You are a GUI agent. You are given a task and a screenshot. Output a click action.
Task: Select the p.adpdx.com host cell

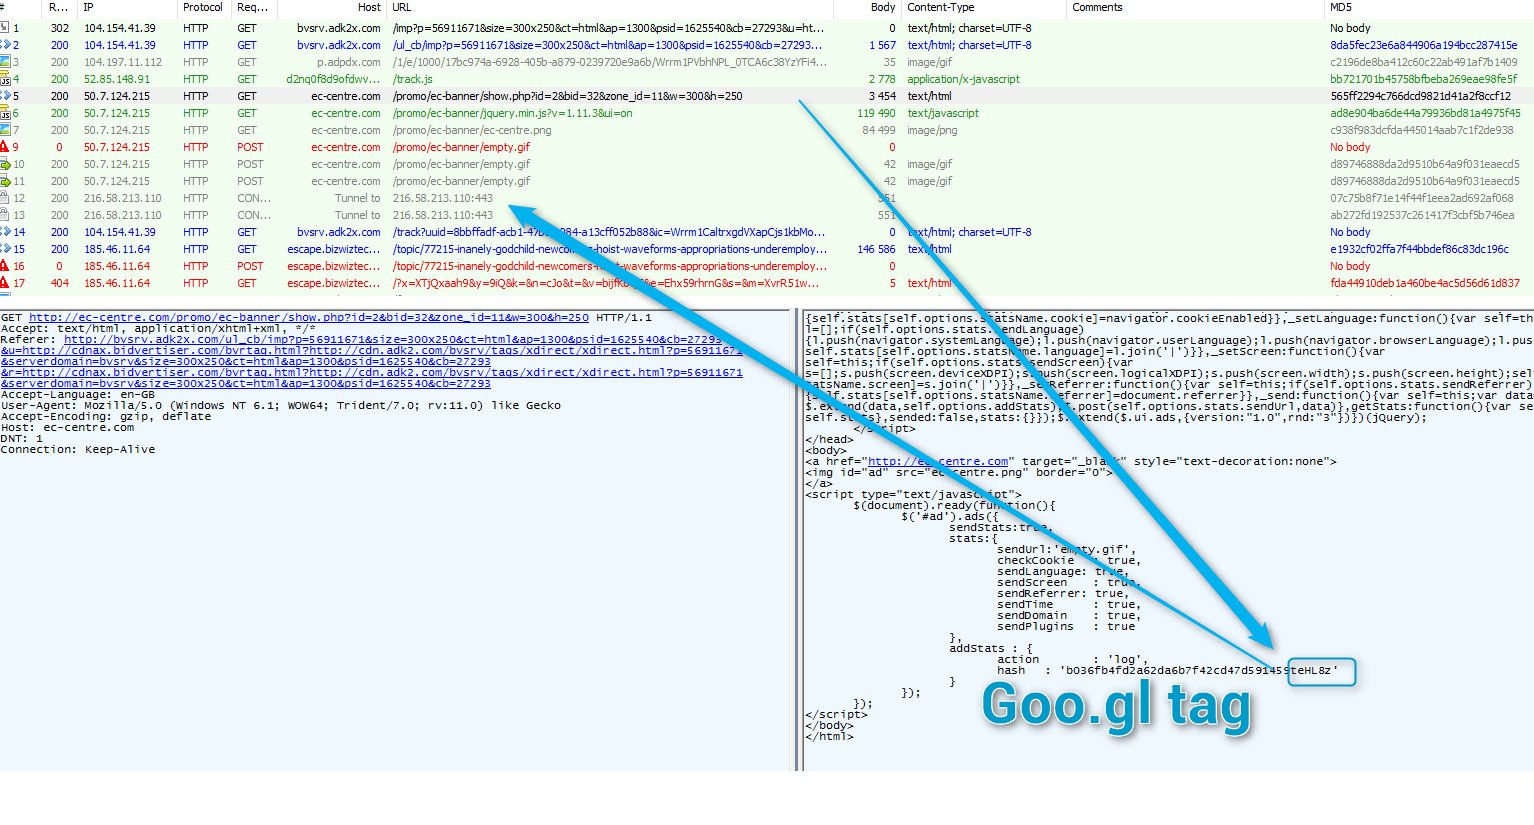[x=349, y=62]
